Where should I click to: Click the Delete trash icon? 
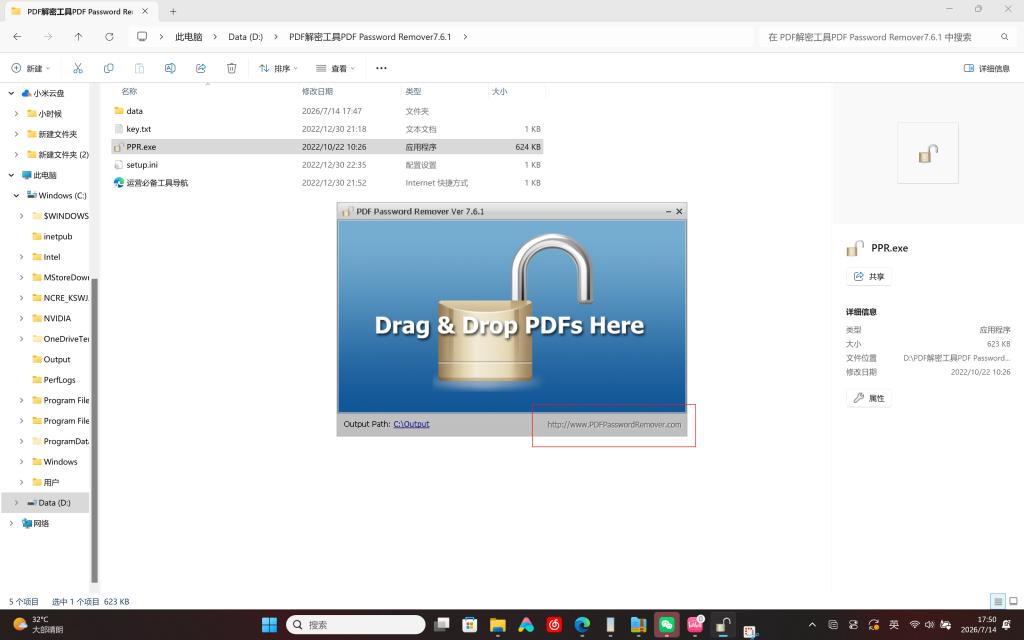coord(231,68)
